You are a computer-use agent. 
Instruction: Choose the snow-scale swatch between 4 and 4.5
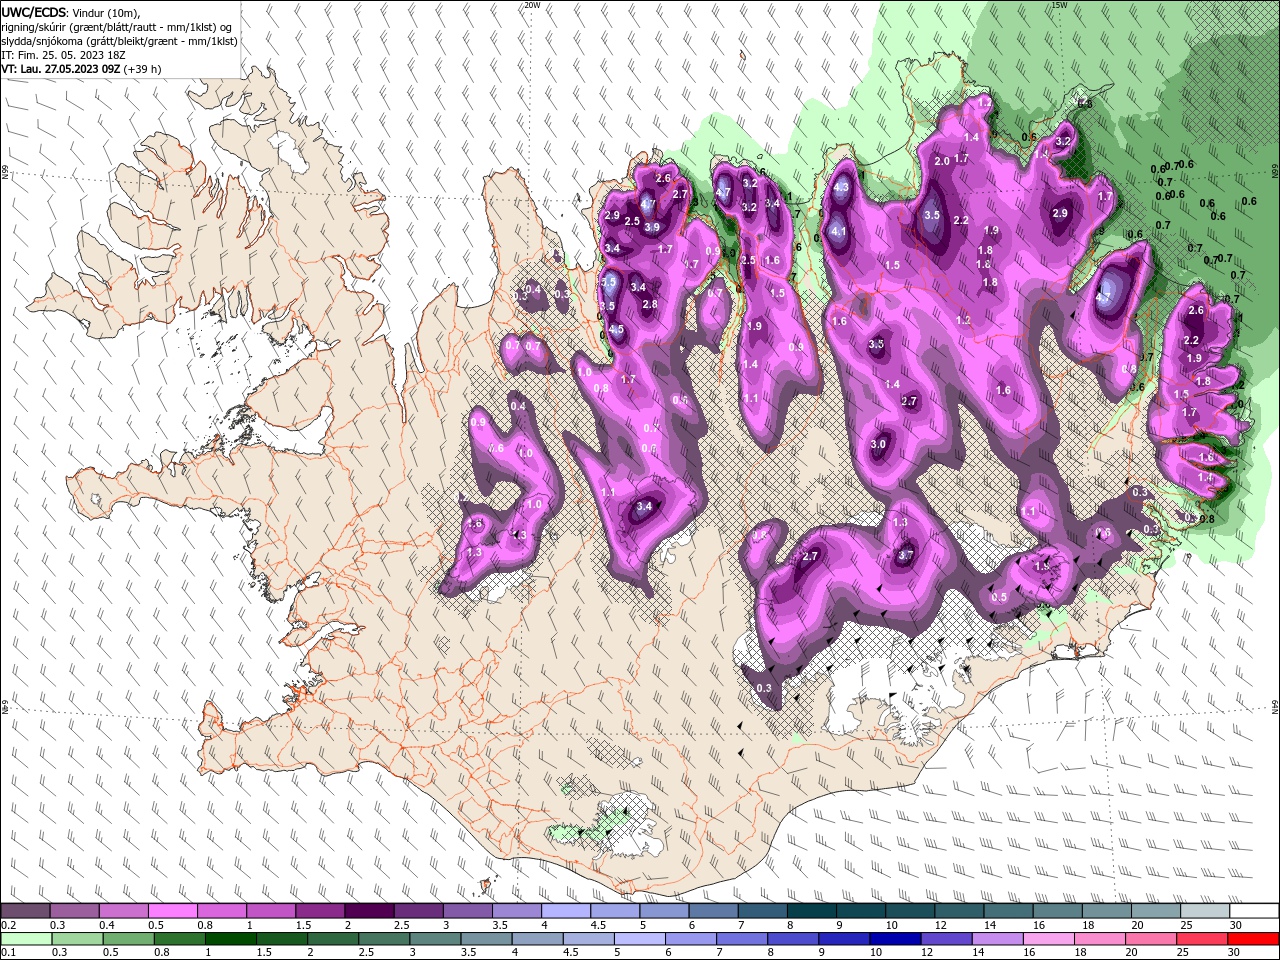tap(565, 911)
